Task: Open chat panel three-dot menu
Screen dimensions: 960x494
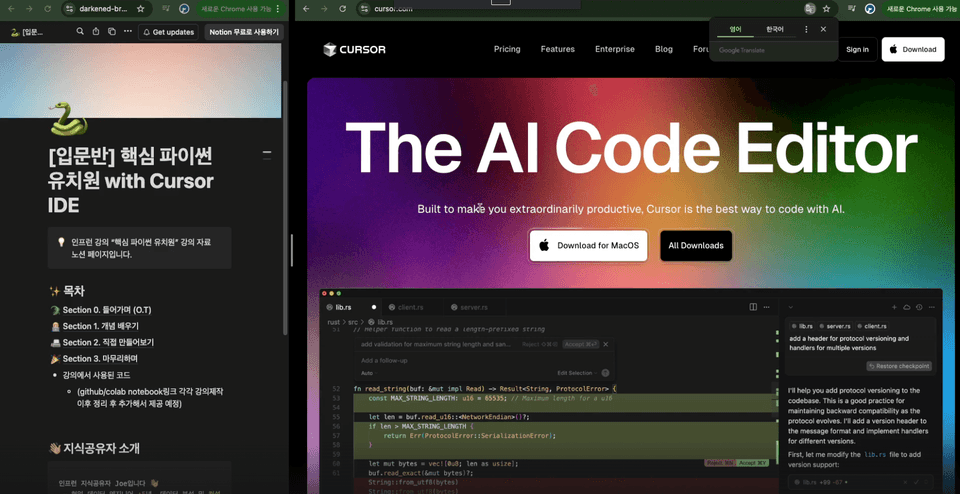Action: (x=932, y=307)
